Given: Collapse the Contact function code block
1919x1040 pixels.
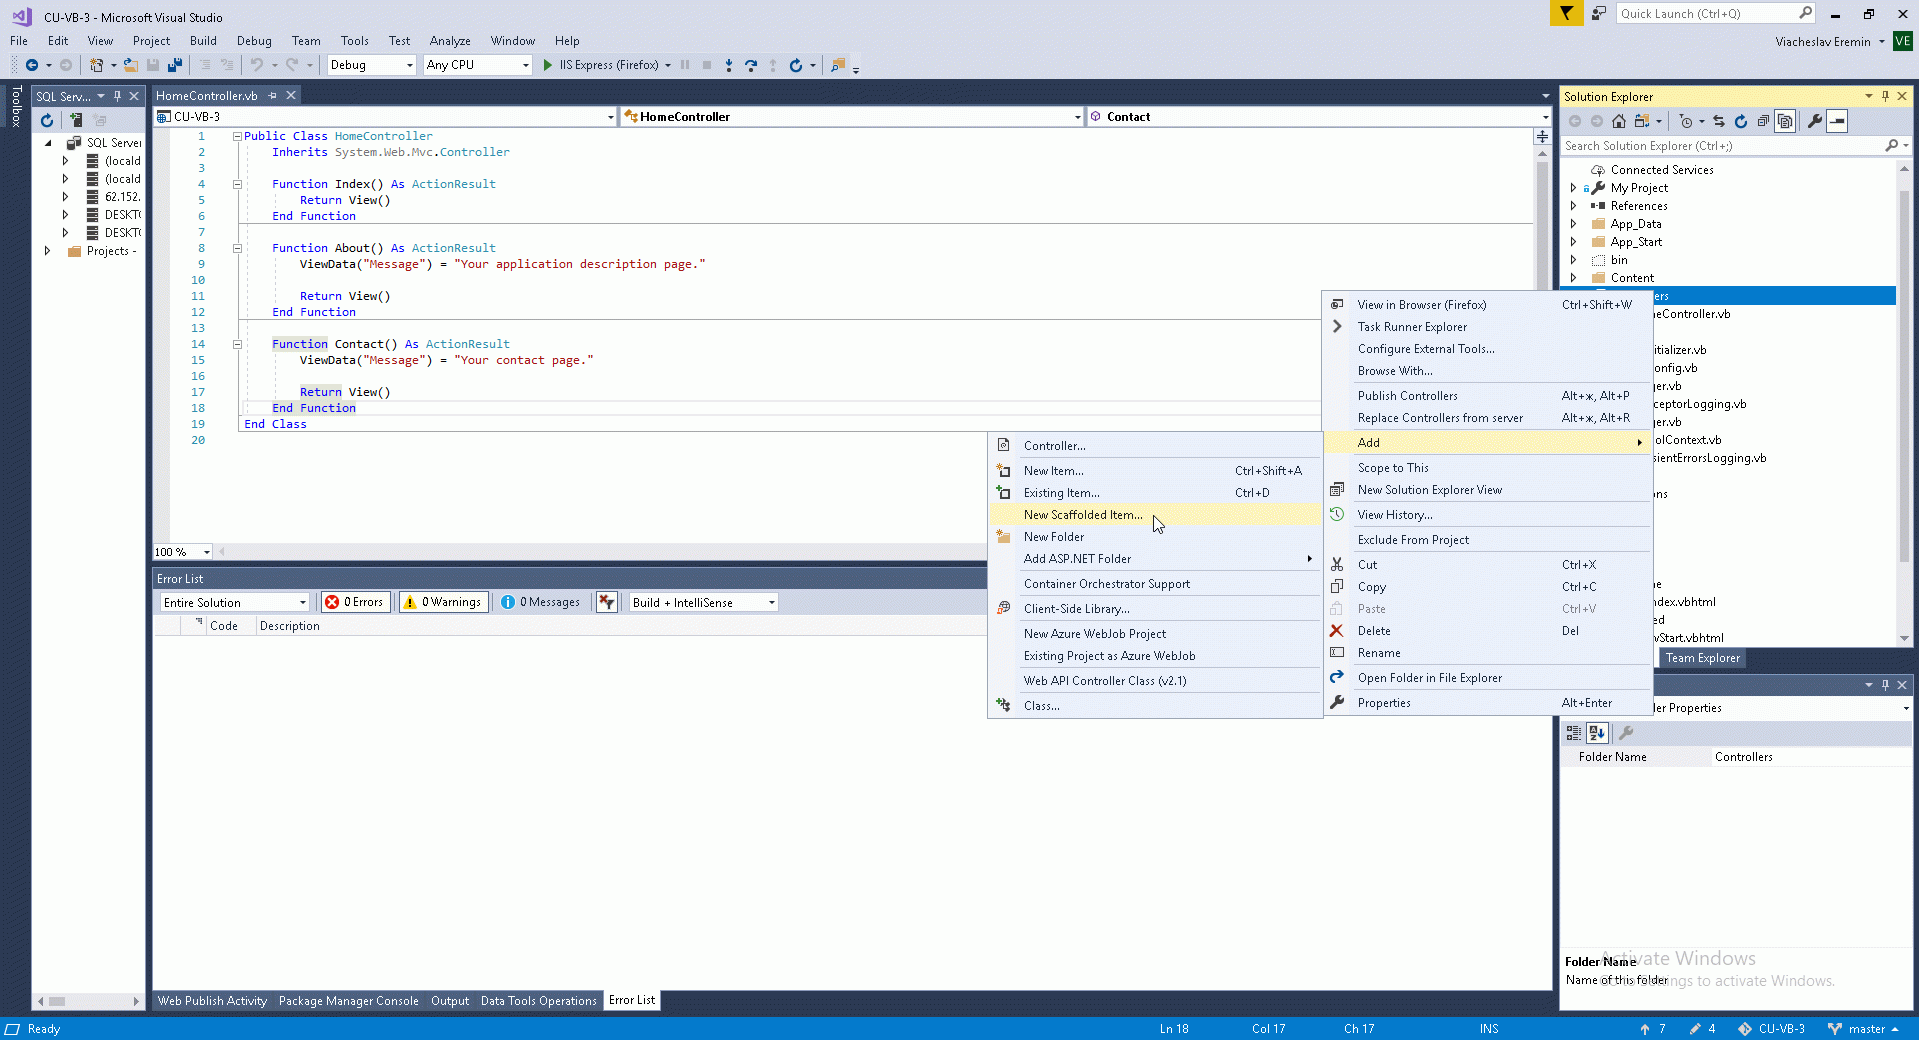Looking at the screenshot, I should (x=237, y=344).
